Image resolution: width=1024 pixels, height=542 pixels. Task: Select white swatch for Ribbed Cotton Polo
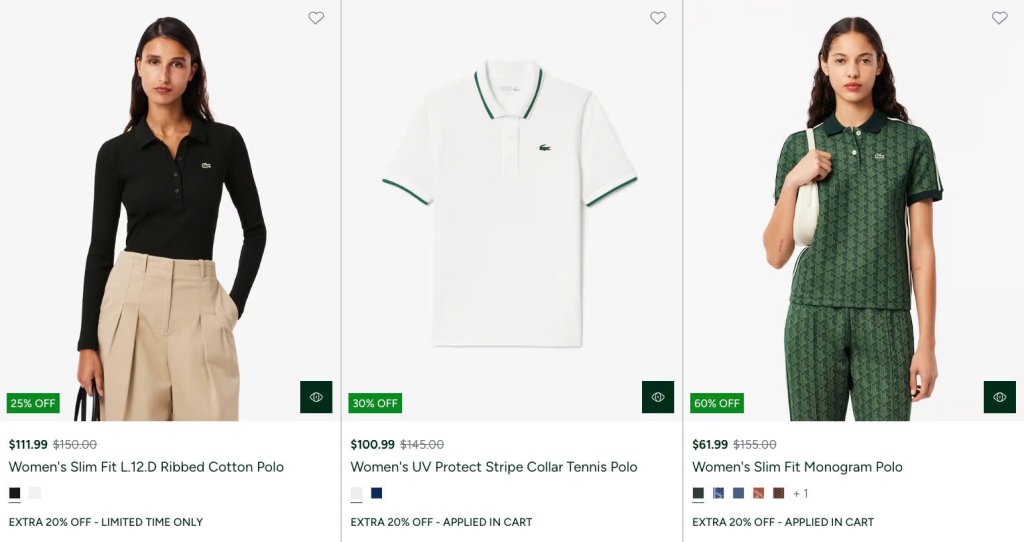coord(35,493)
